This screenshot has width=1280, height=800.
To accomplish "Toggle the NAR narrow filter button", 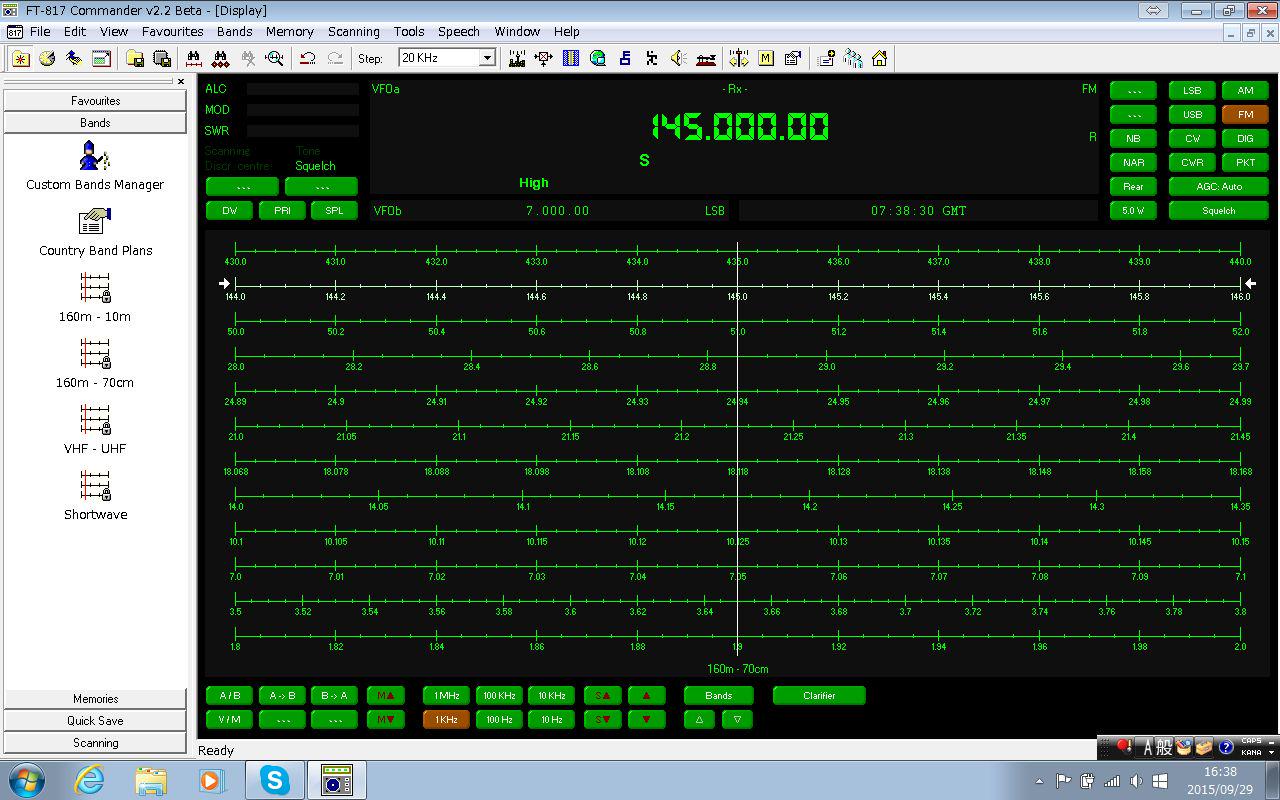I will (x=1133, y=163).
